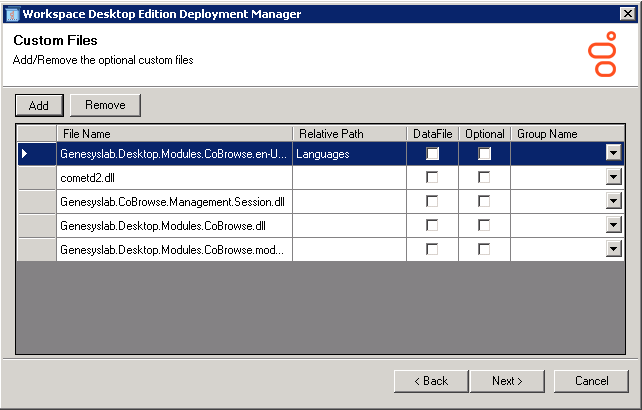Sort by File Name column header
642x410 pixels.
click(x=175, y=133)
